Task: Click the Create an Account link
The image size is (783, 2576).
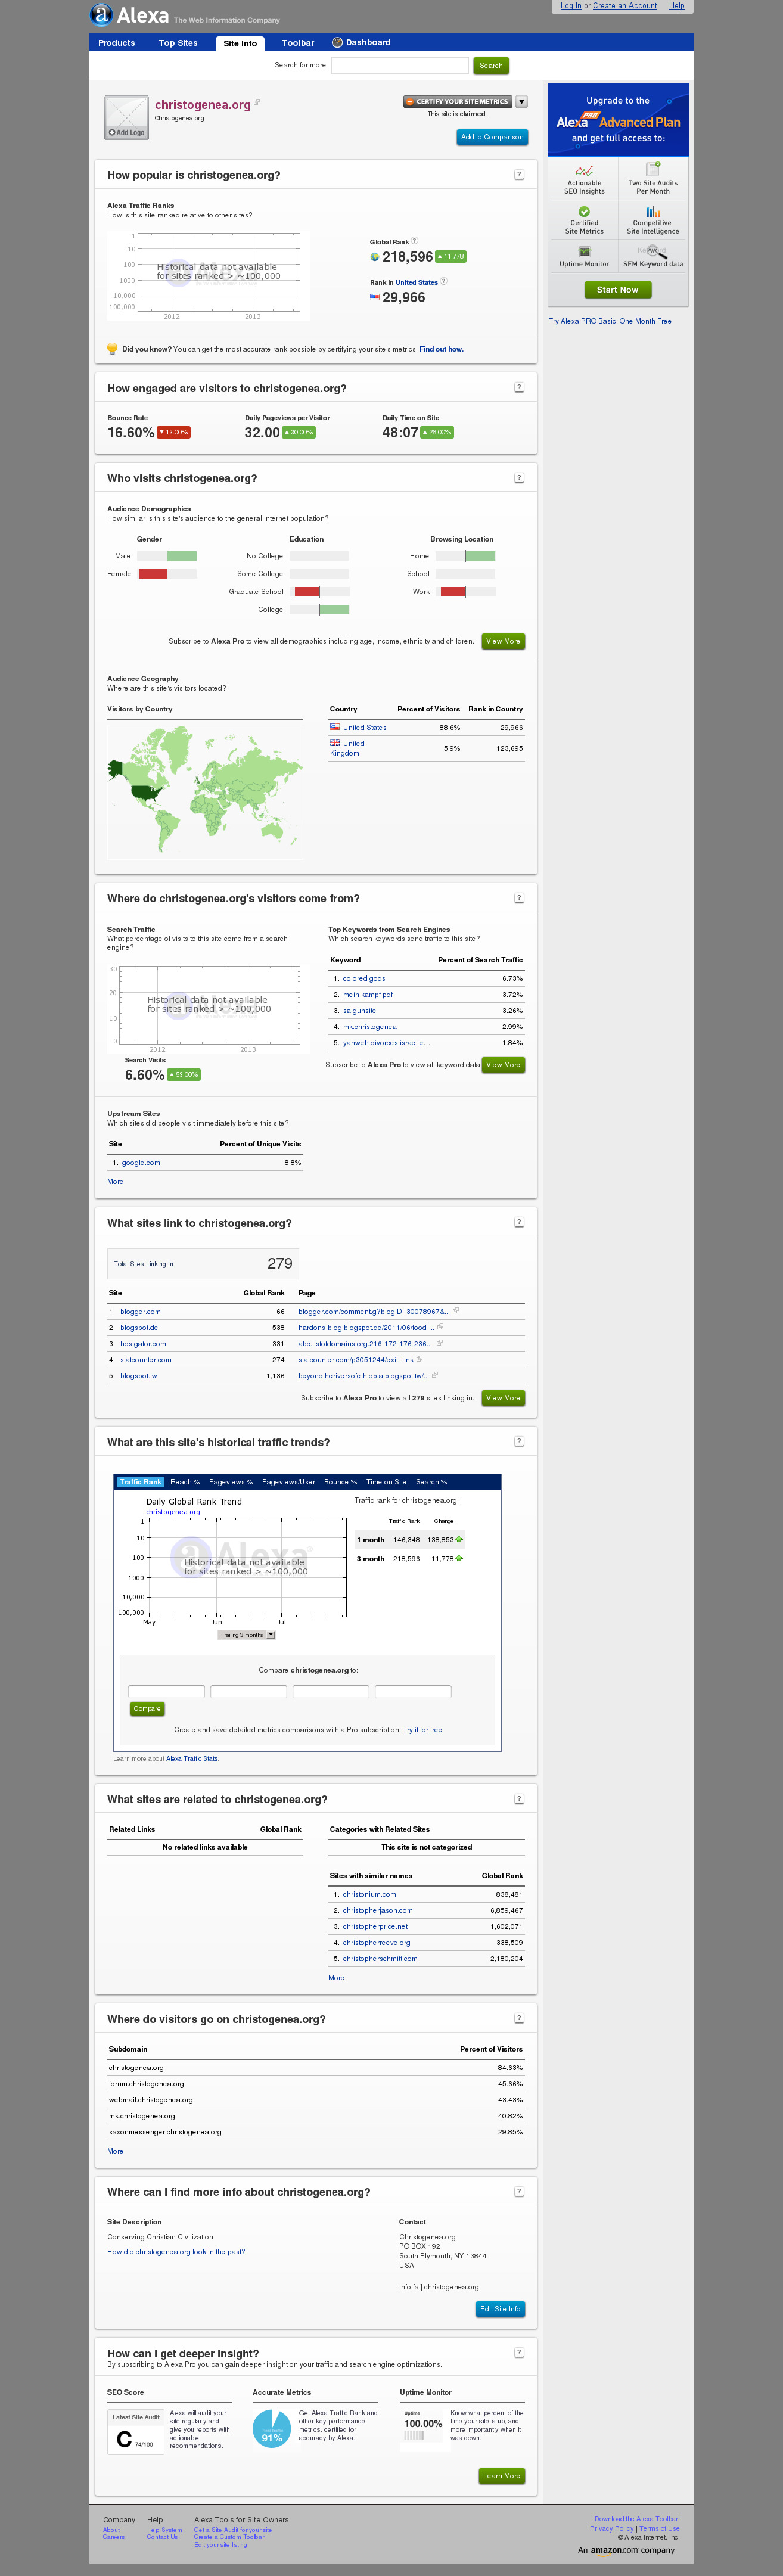Action: [625, 6]
